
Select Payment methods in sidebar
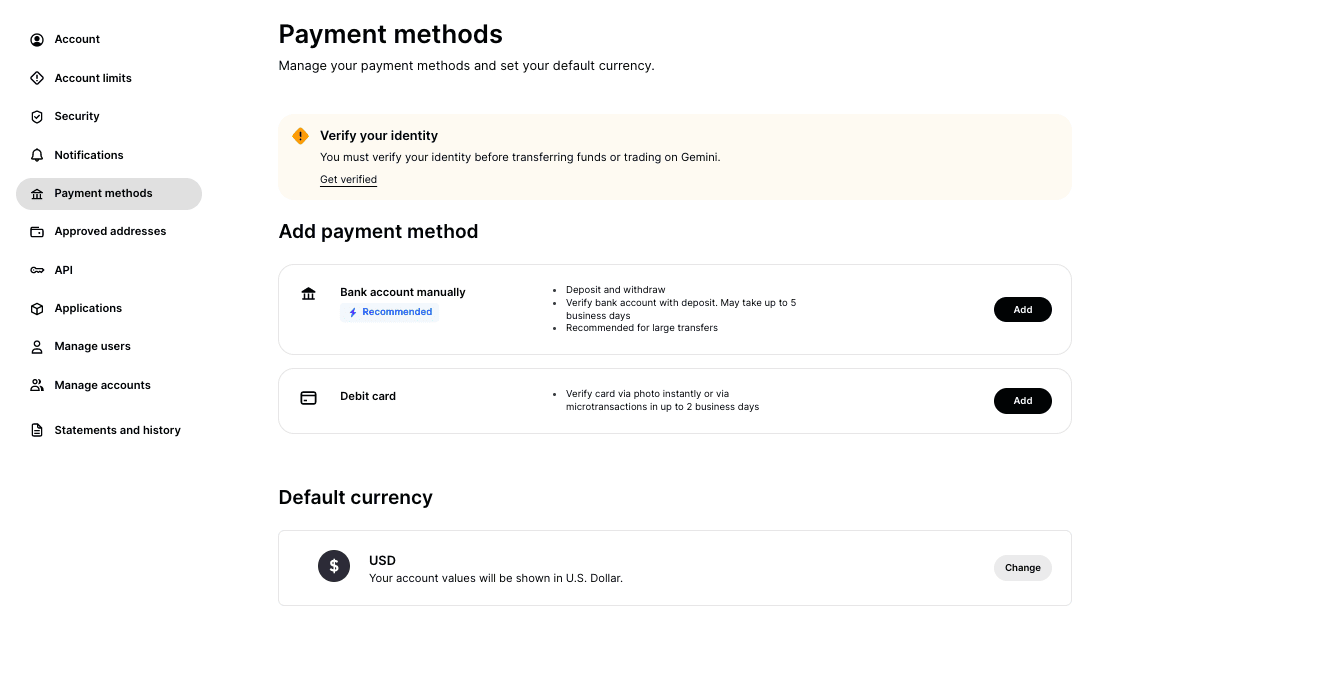click(x=109, y=194)
